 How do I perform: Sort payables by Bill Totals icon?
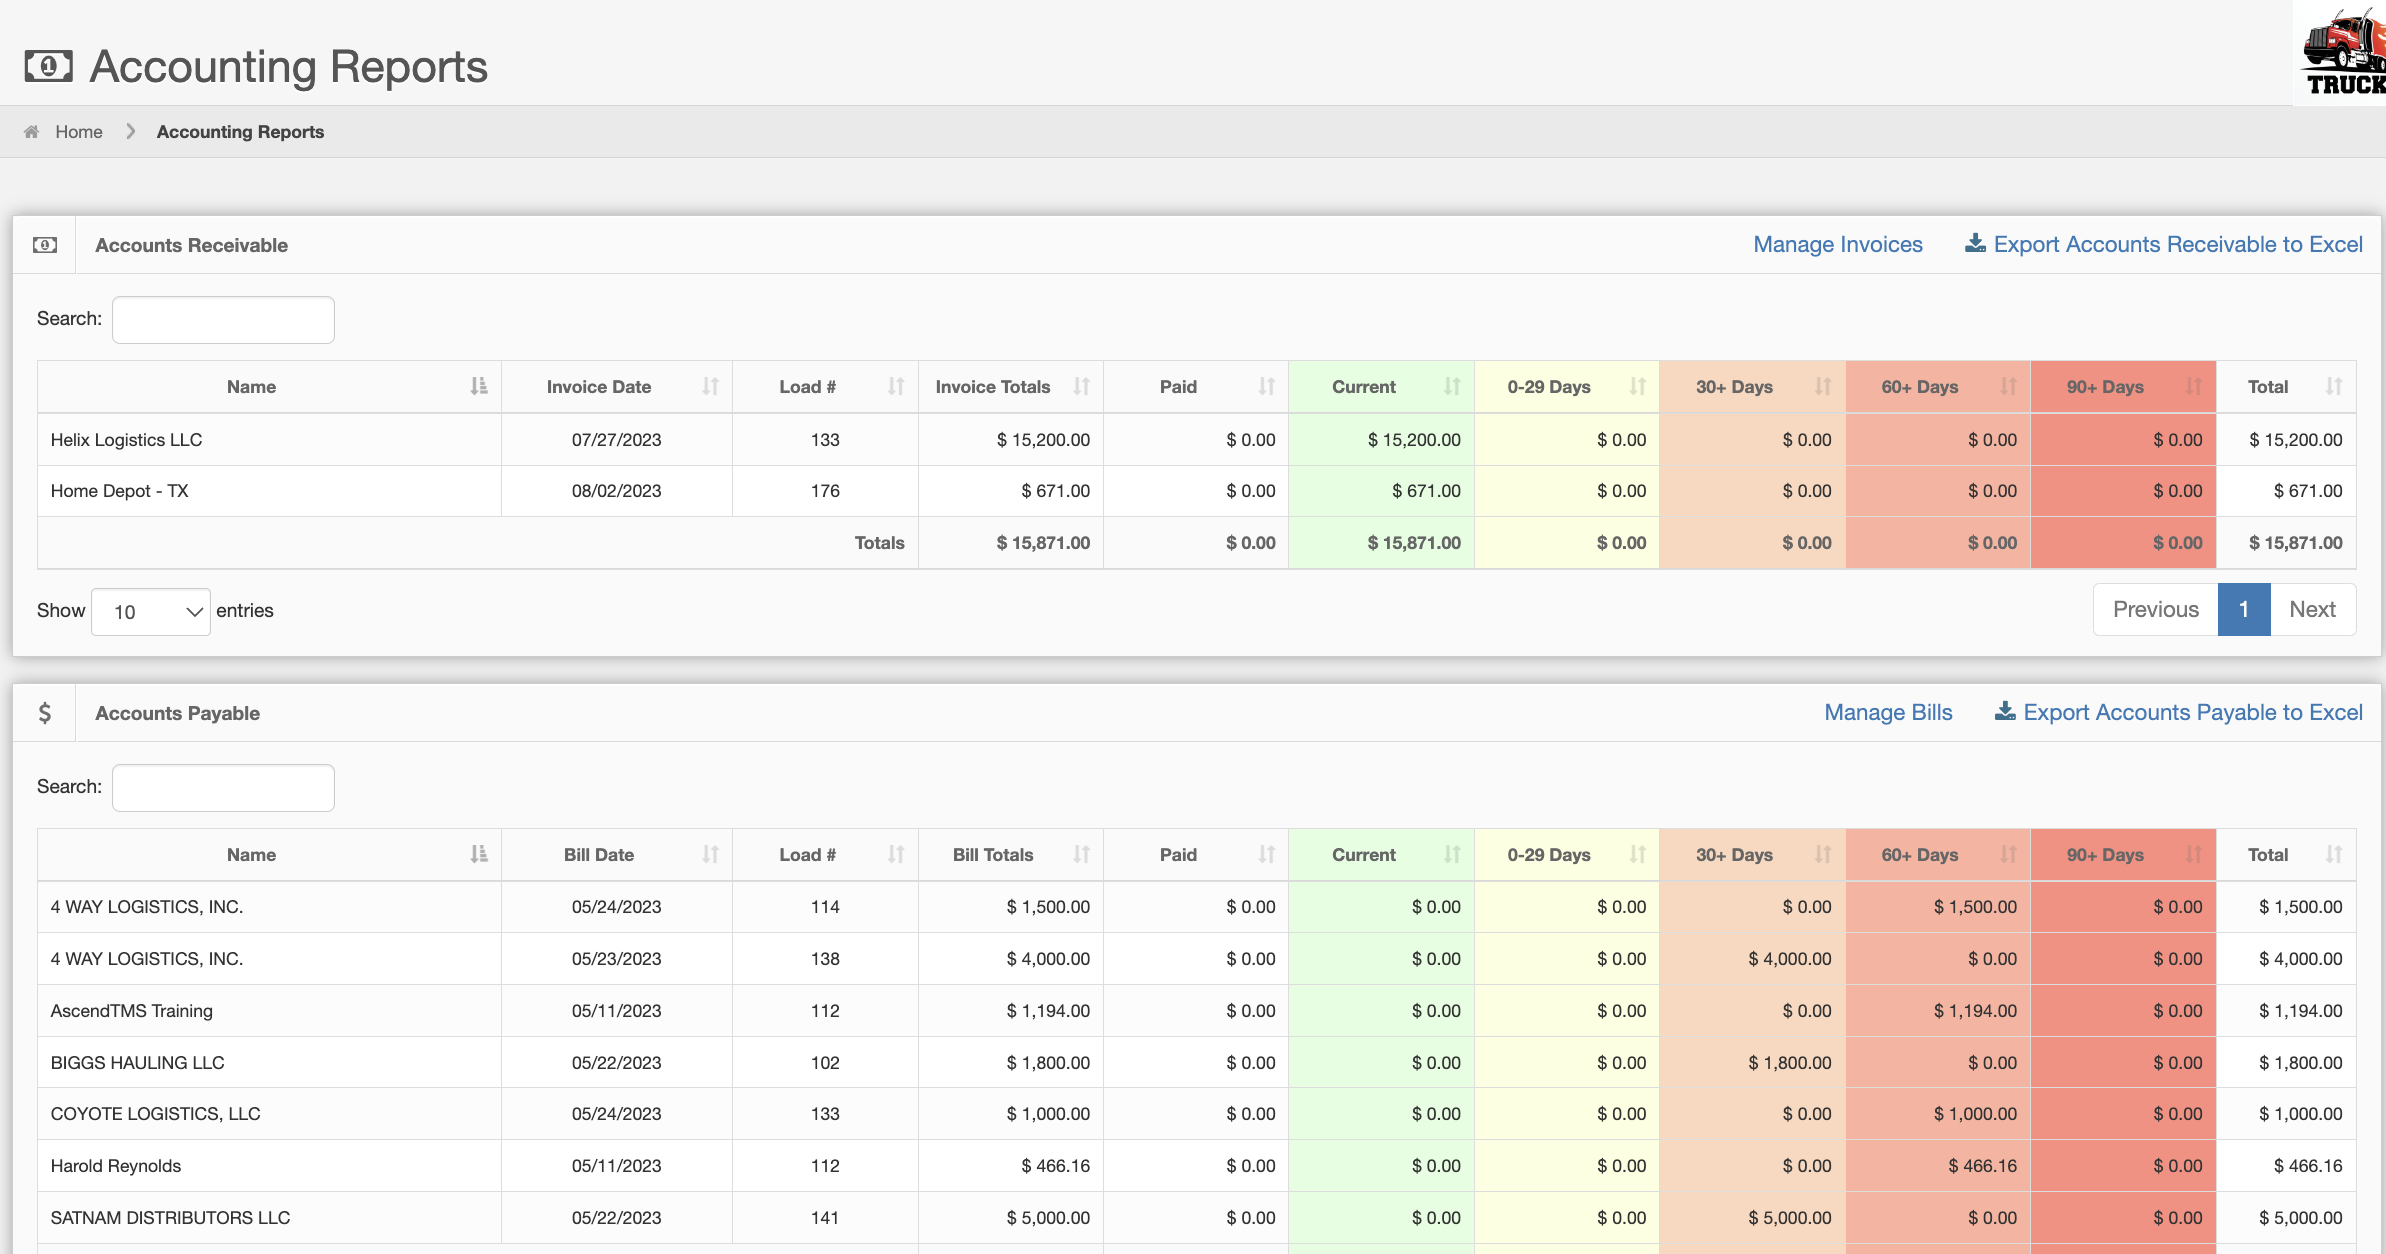(x=1081, y=855)
